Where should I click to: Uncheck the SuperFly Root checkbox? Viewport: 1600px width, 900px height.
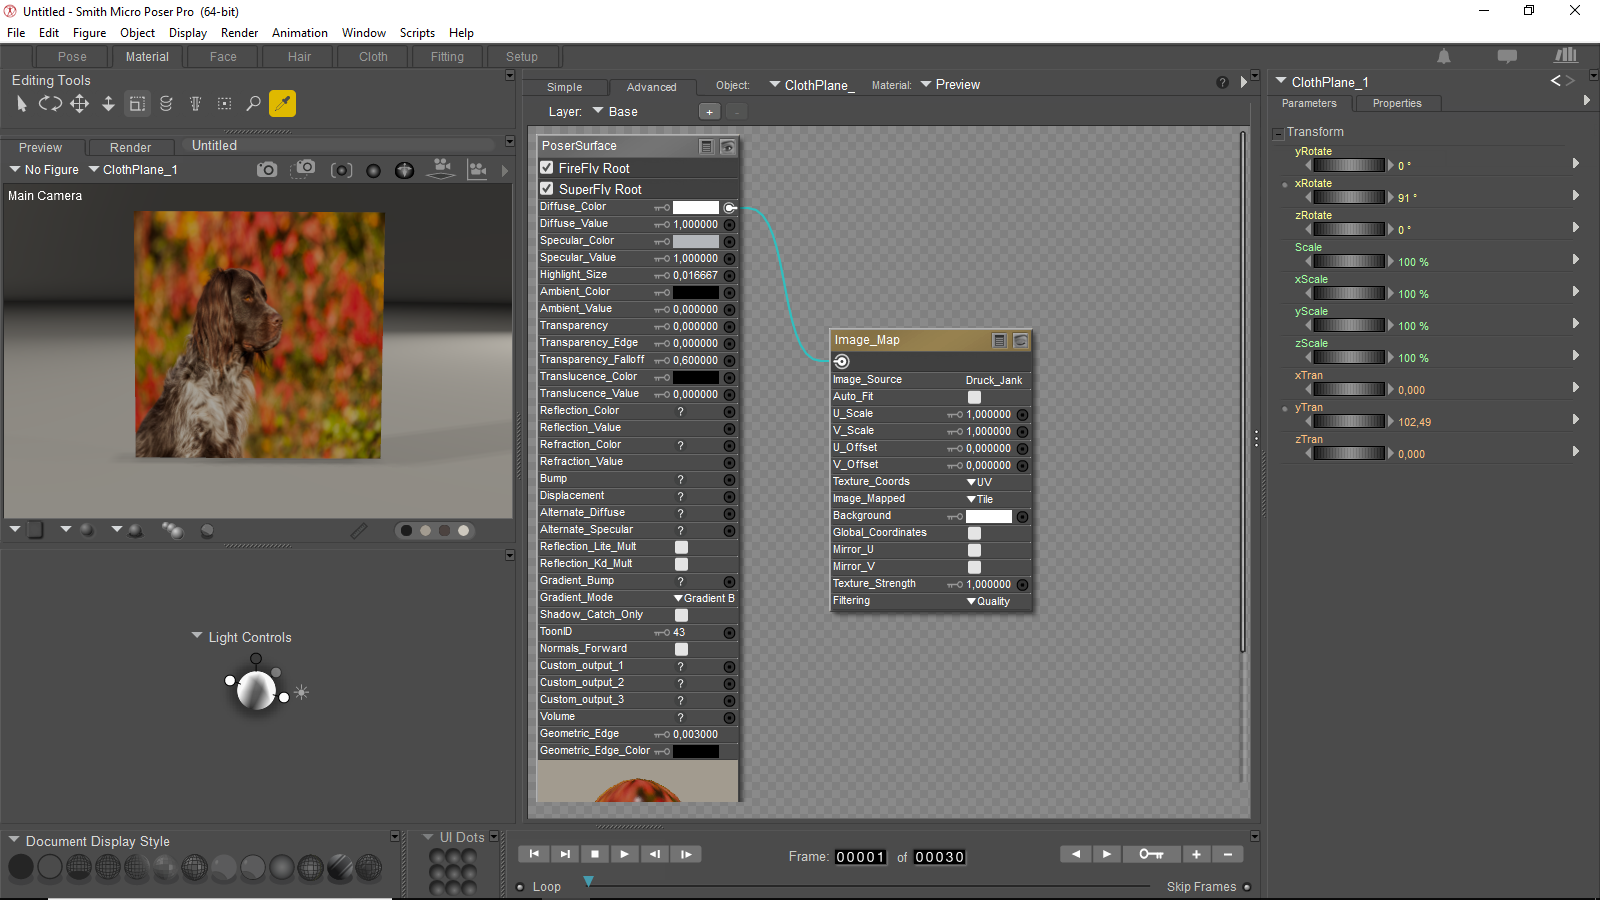(547, 188)
